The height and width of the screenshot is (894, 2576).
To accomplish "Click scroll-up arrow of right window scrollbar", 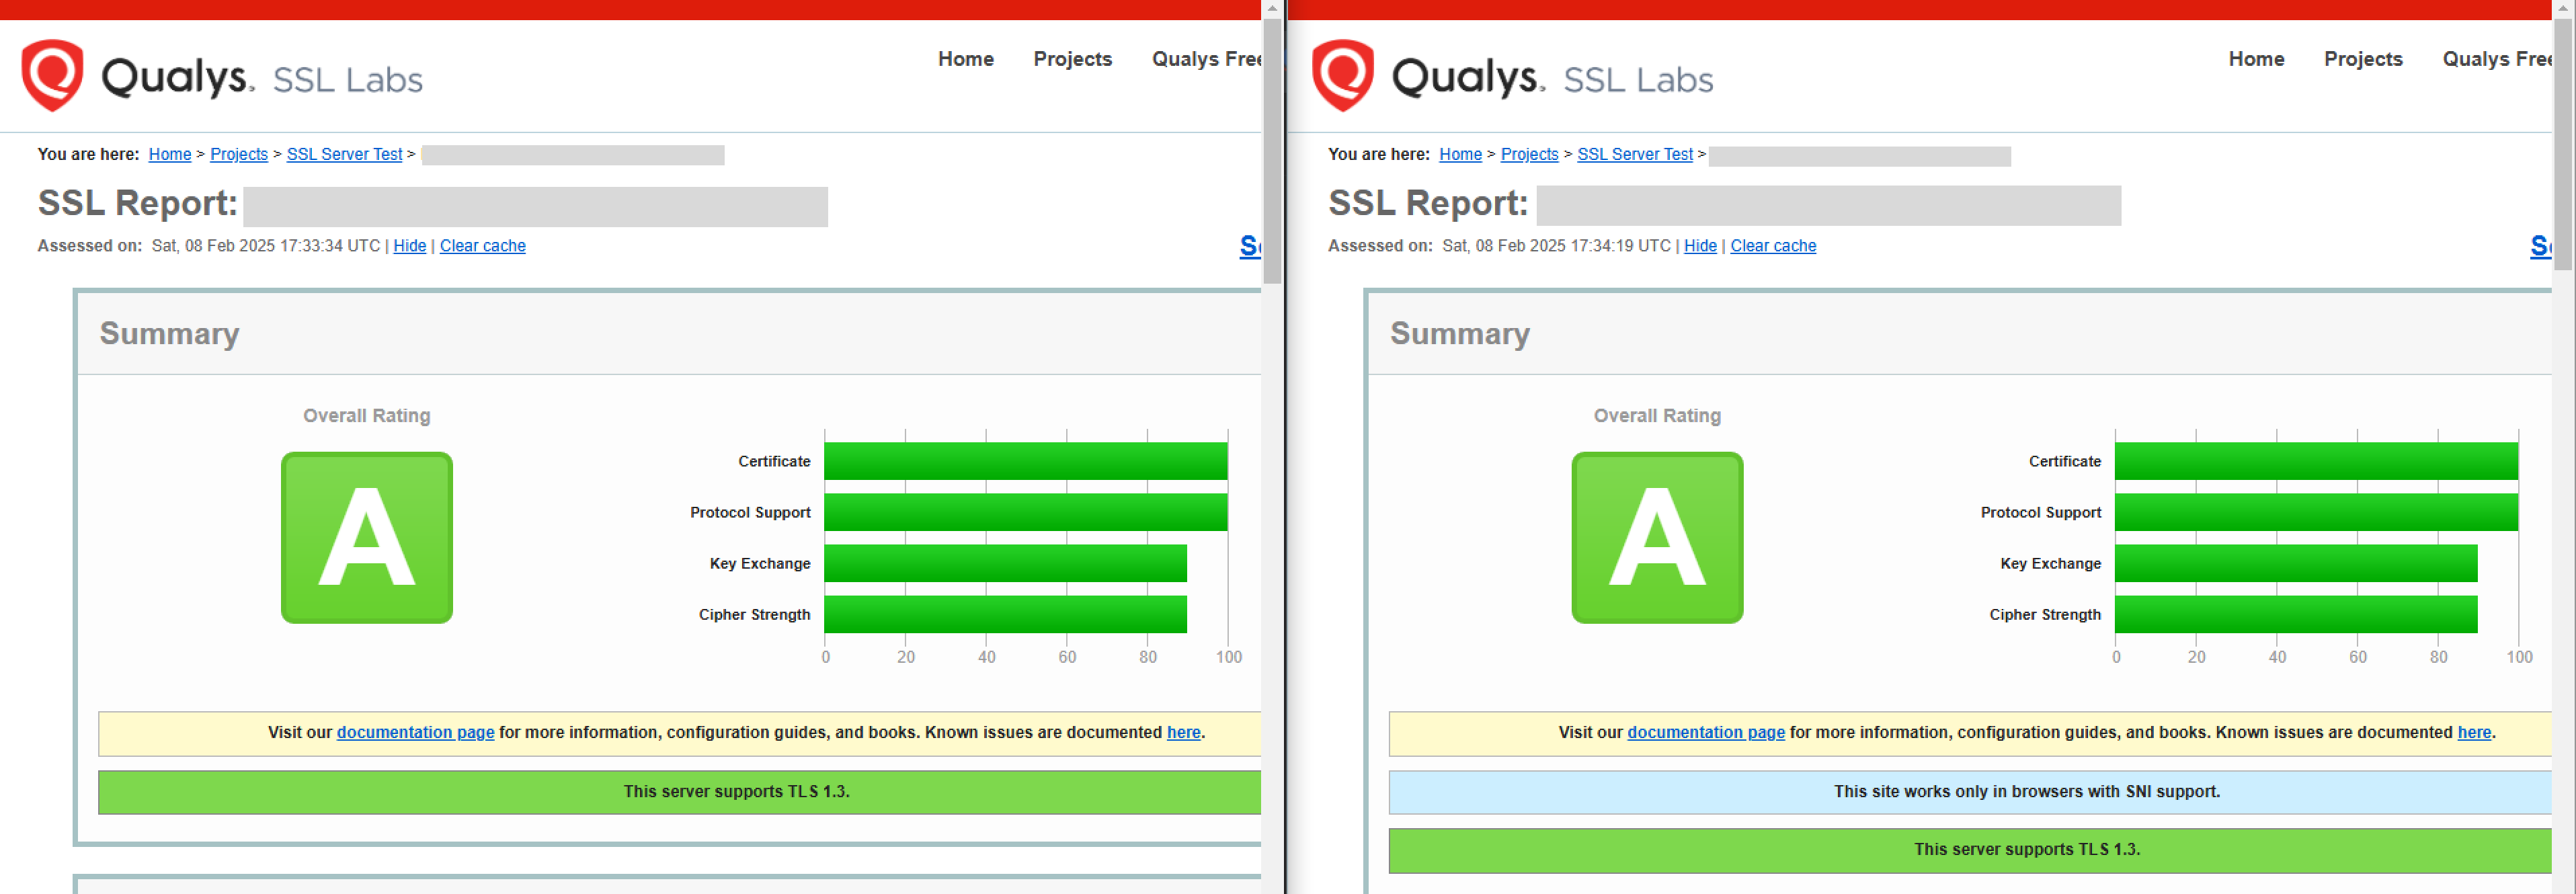I will tap(2563, 8).
